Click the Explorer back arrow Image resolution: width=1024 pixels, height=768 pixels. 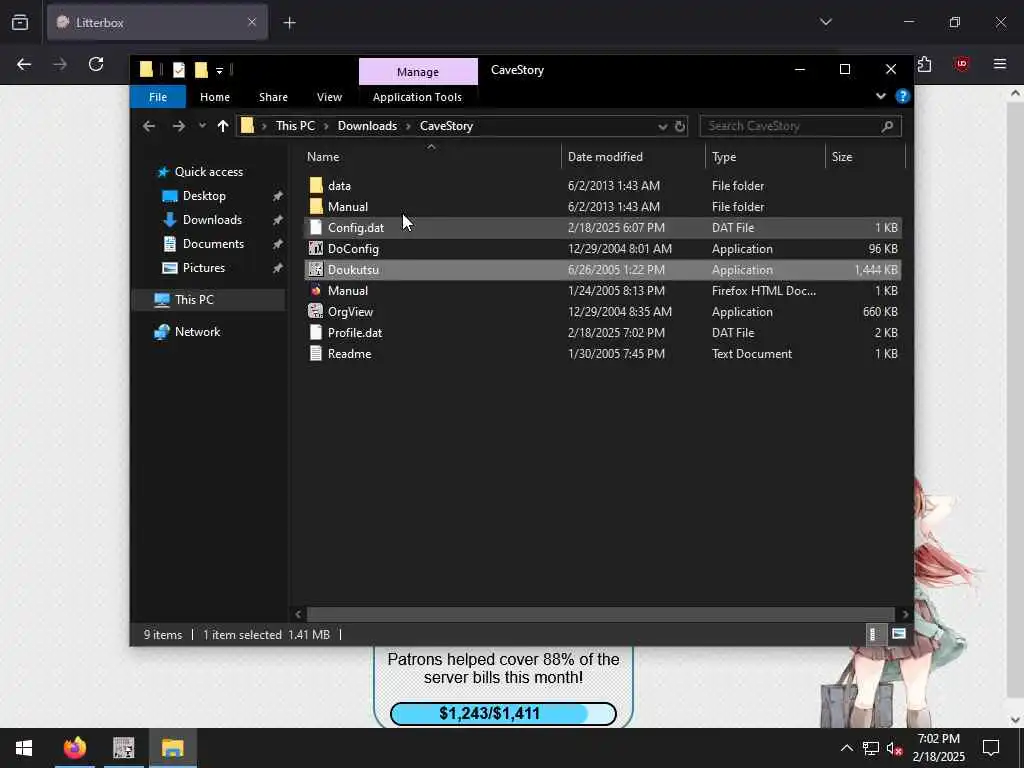[149, 126]
